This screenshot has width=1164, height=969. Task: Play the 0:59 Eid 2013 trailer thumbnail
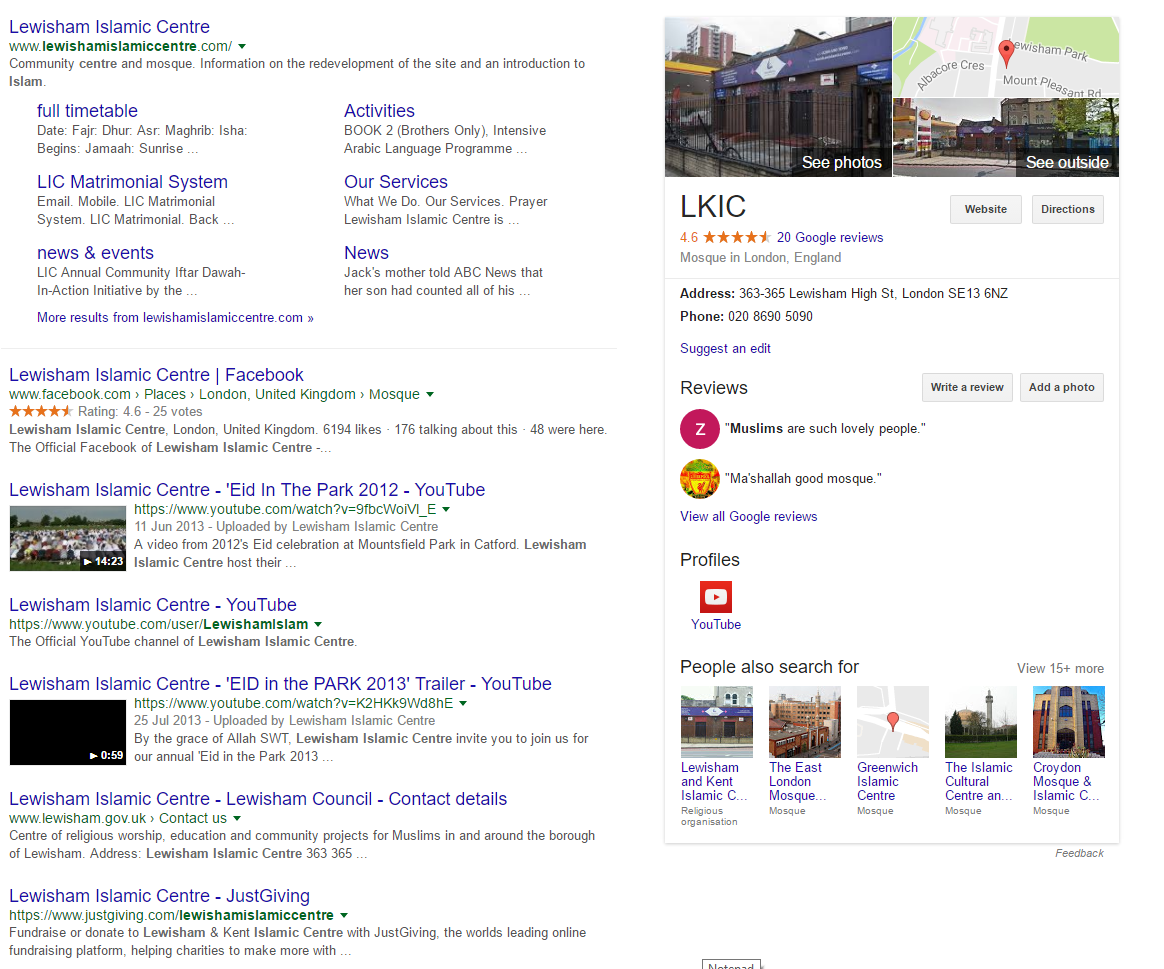68,732
